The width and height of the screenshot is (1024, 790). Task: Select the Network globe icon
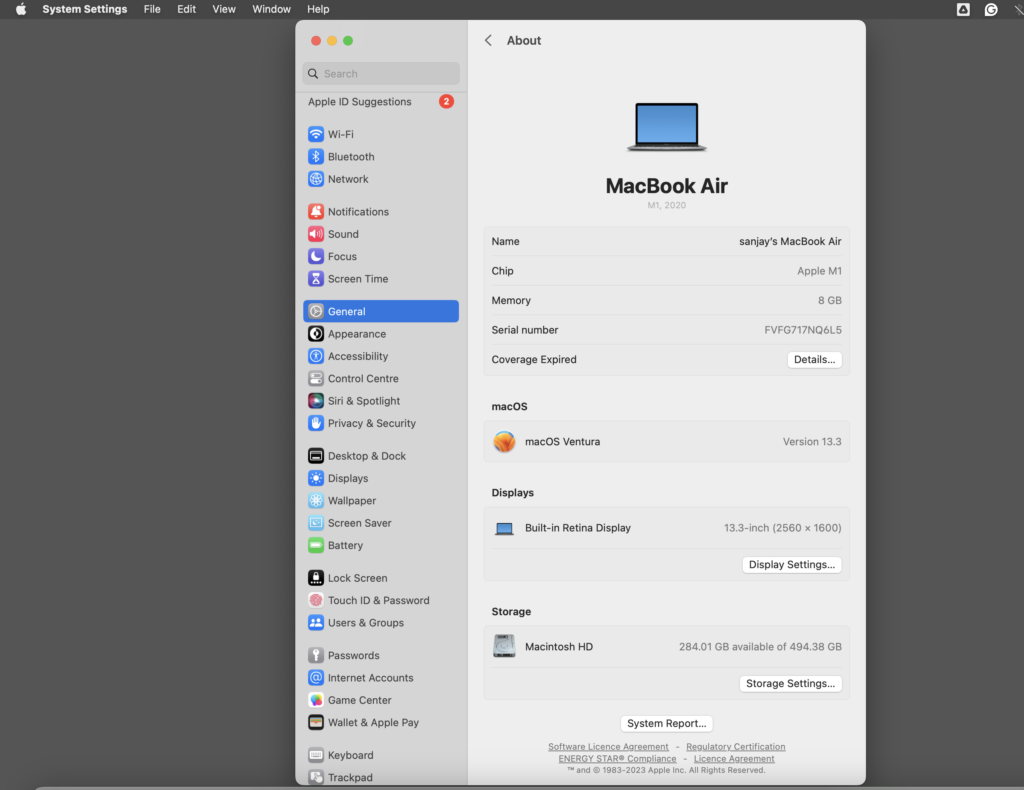point(316,179)
